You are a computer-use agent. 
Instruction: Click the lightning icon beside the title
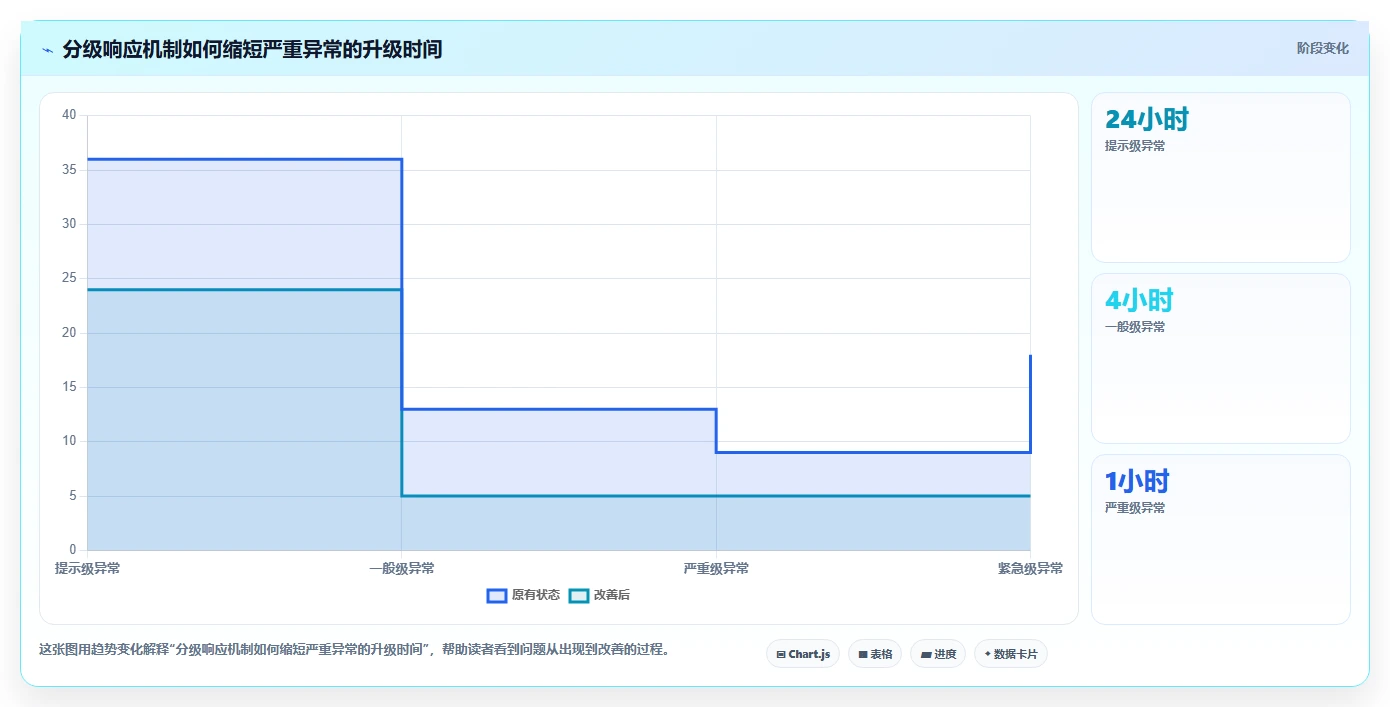pyautogui.click(x=47, y=50)
